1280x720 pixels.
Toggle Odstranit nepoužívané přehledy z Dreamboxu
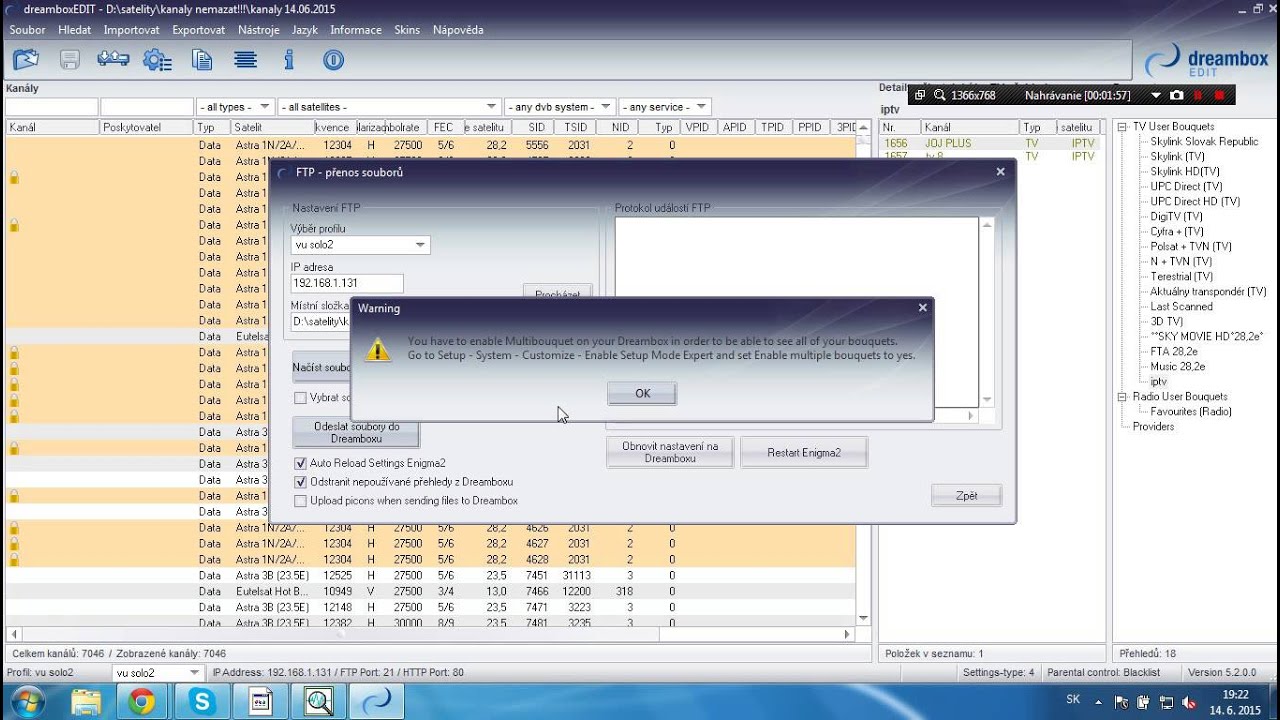300,482
